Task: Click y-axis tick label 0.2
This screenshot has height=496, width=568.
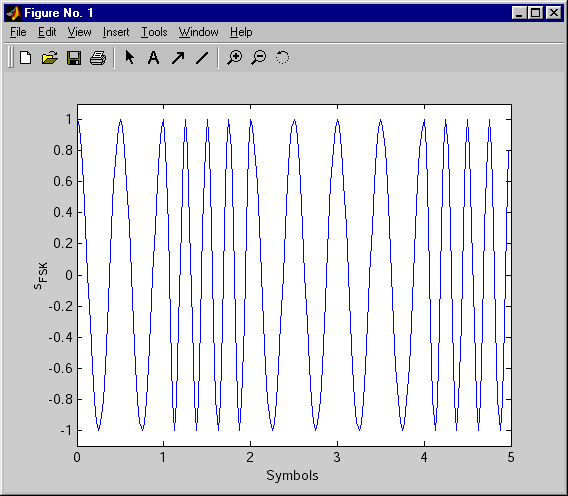Action: pos(63,243)
